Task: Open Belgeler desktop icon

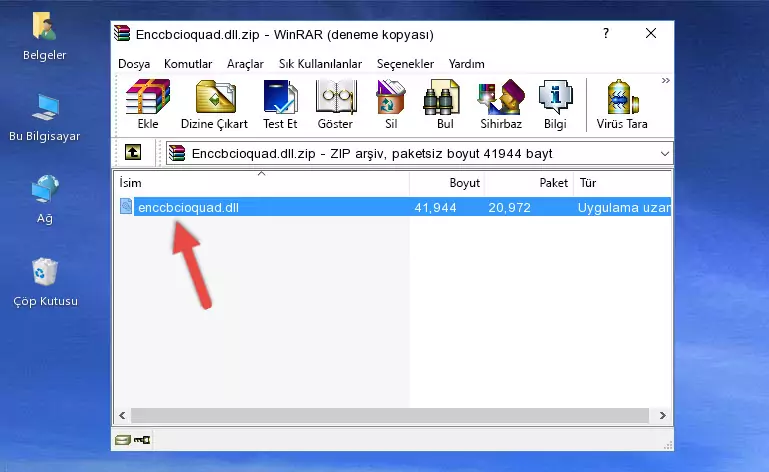Action: pos(44,37)
